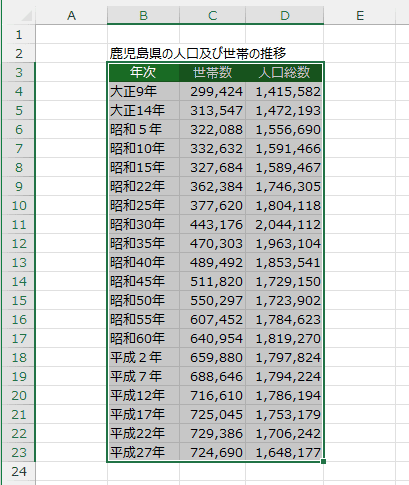Select row 1 header
Viewport: 409px width, 485px height.
coord(19,34)
